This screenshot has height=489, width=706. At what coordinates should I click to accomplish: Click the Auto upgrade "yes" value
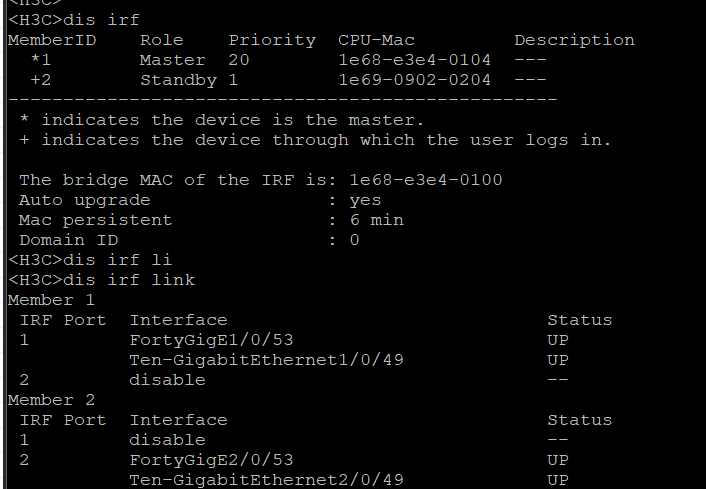coord(366,200)
